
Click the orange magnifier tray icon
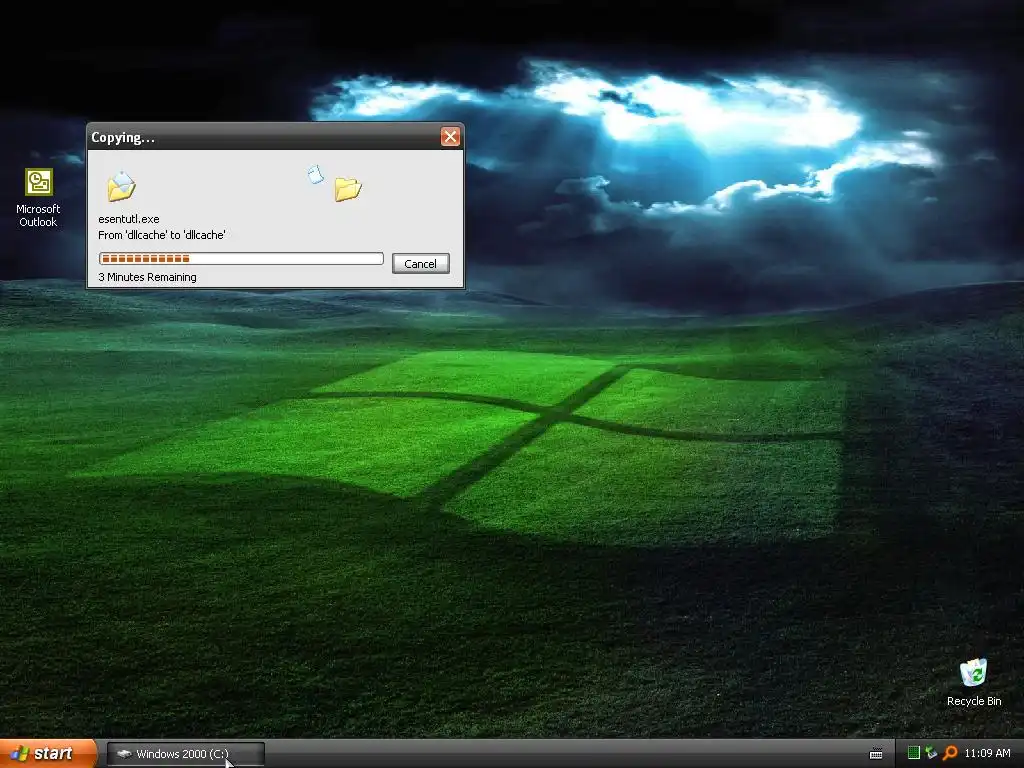point(950,753)
